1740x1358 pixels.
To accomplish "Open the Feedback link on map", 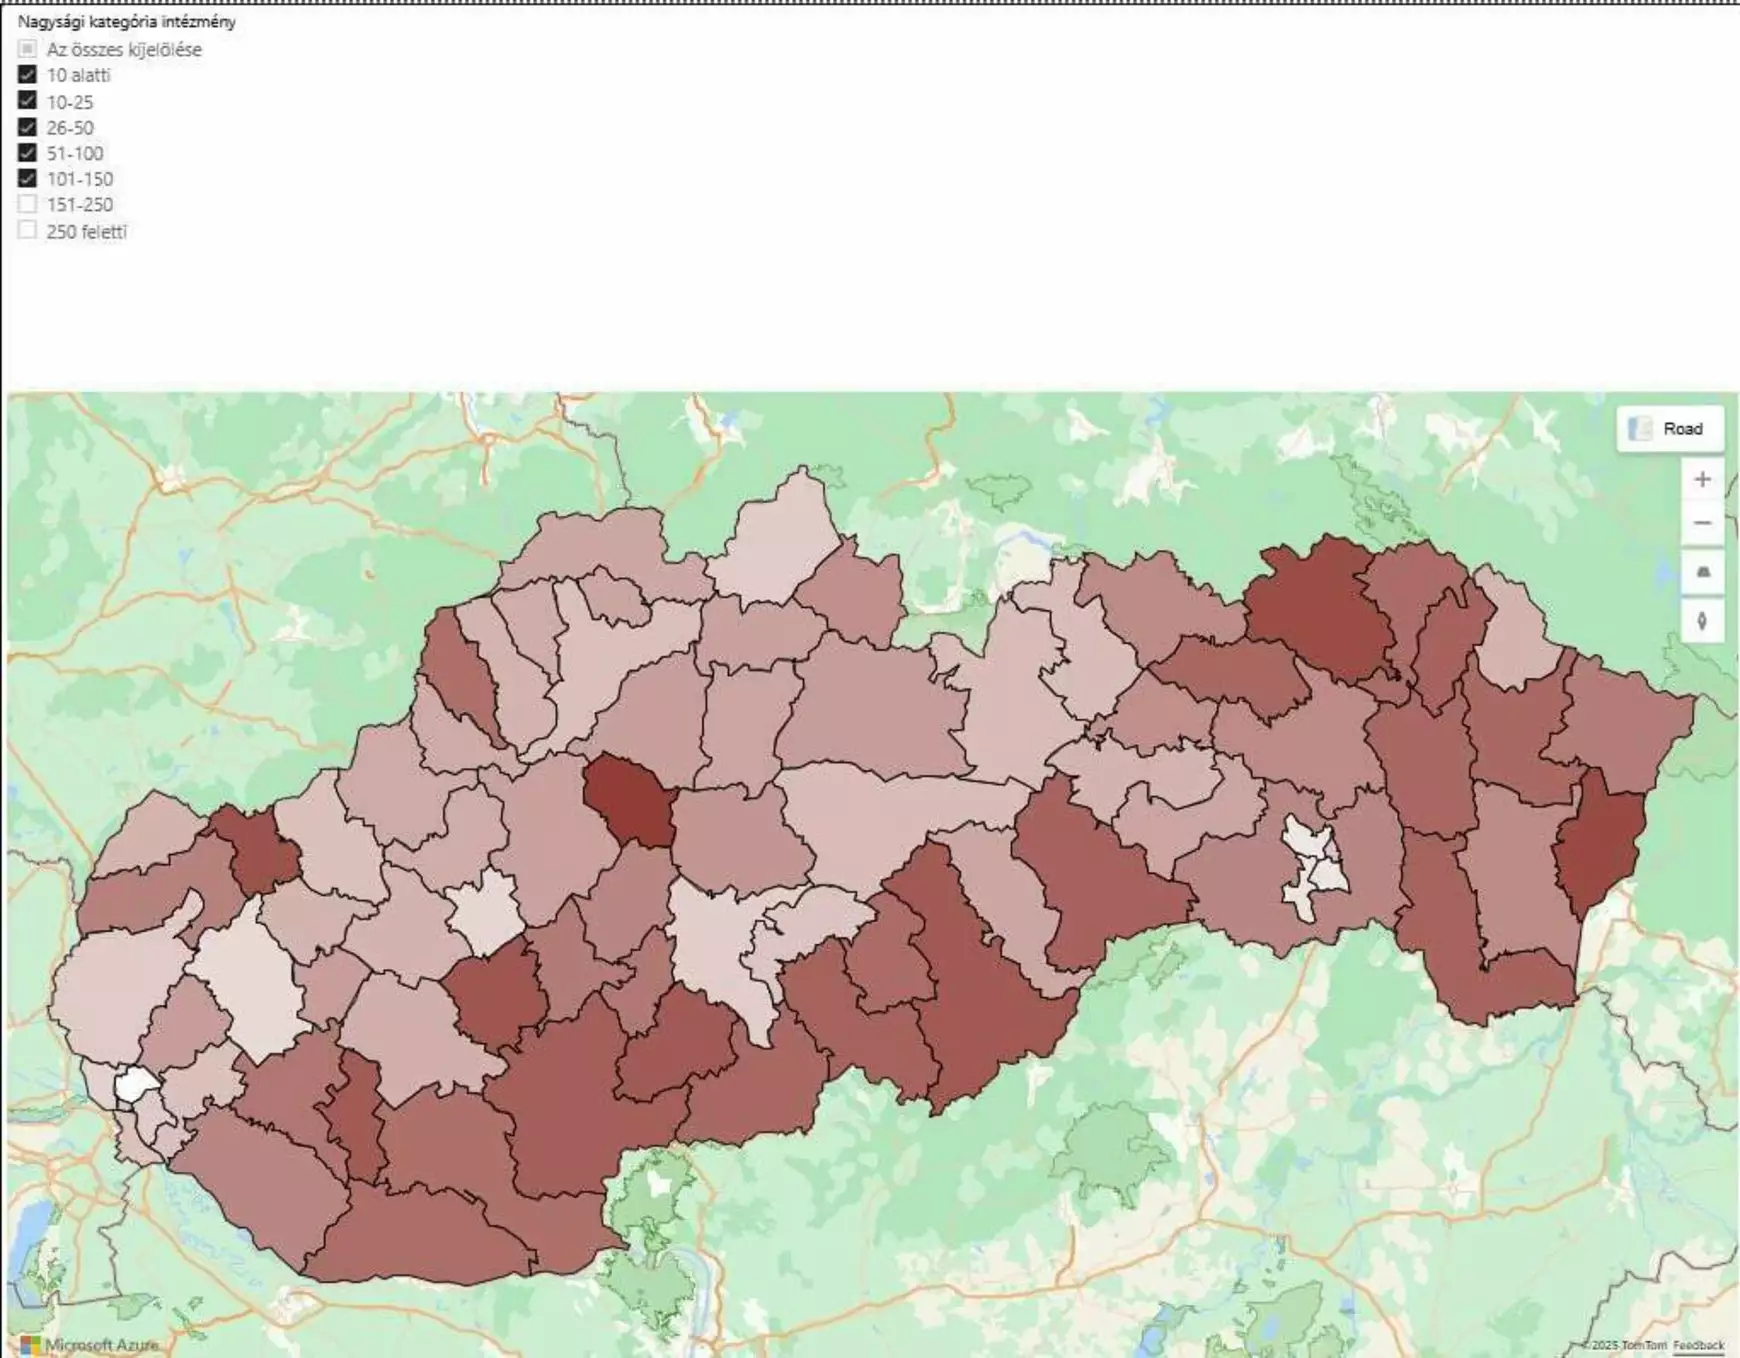I will [1698, 1346].
